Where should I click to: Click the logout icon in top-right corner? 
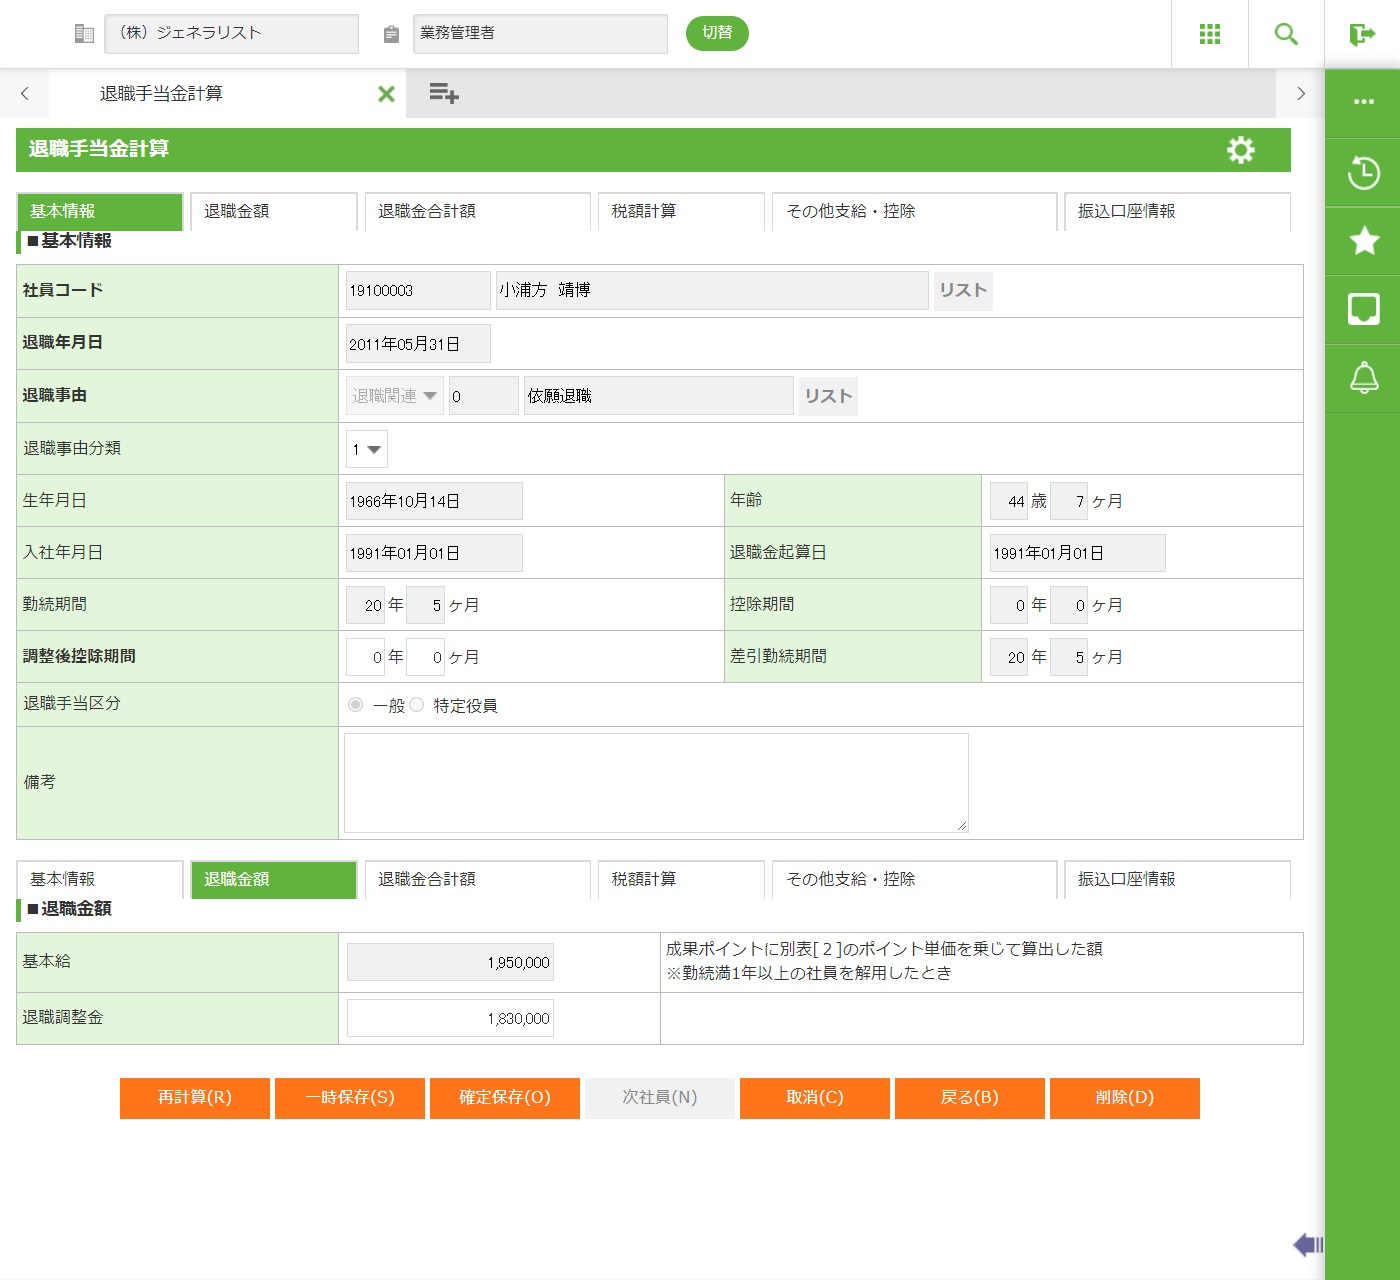tap(1362, 34)
